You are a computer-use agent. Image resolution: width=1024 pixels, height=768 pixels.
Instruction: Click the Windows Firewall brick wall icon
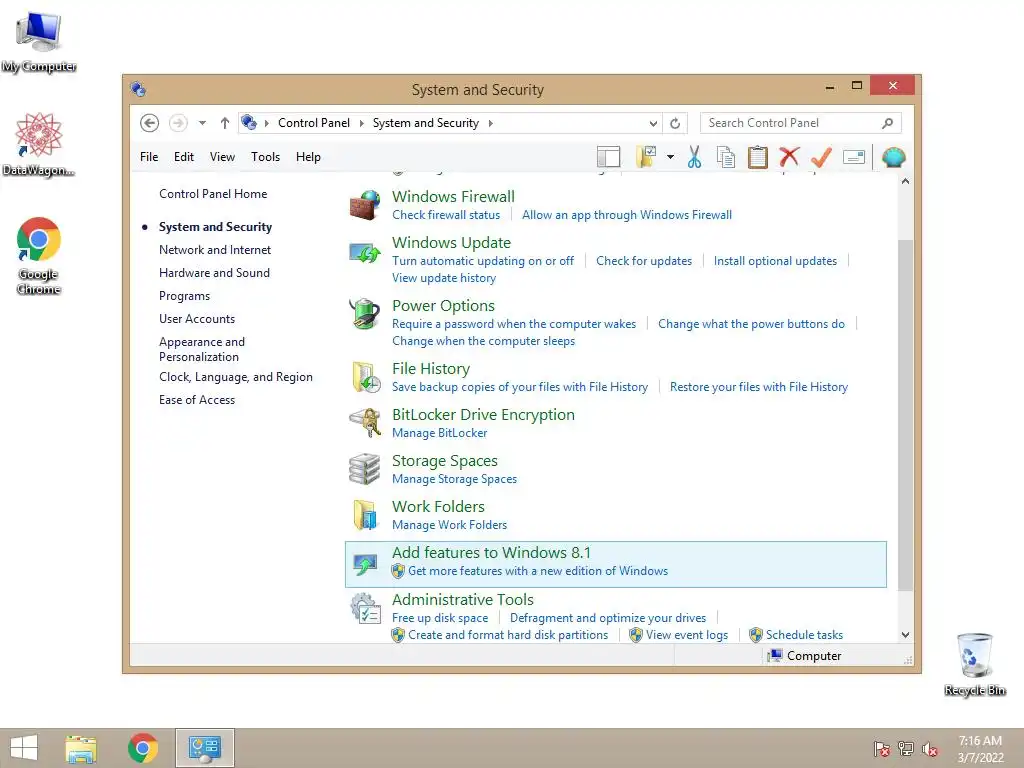[364, 205]
